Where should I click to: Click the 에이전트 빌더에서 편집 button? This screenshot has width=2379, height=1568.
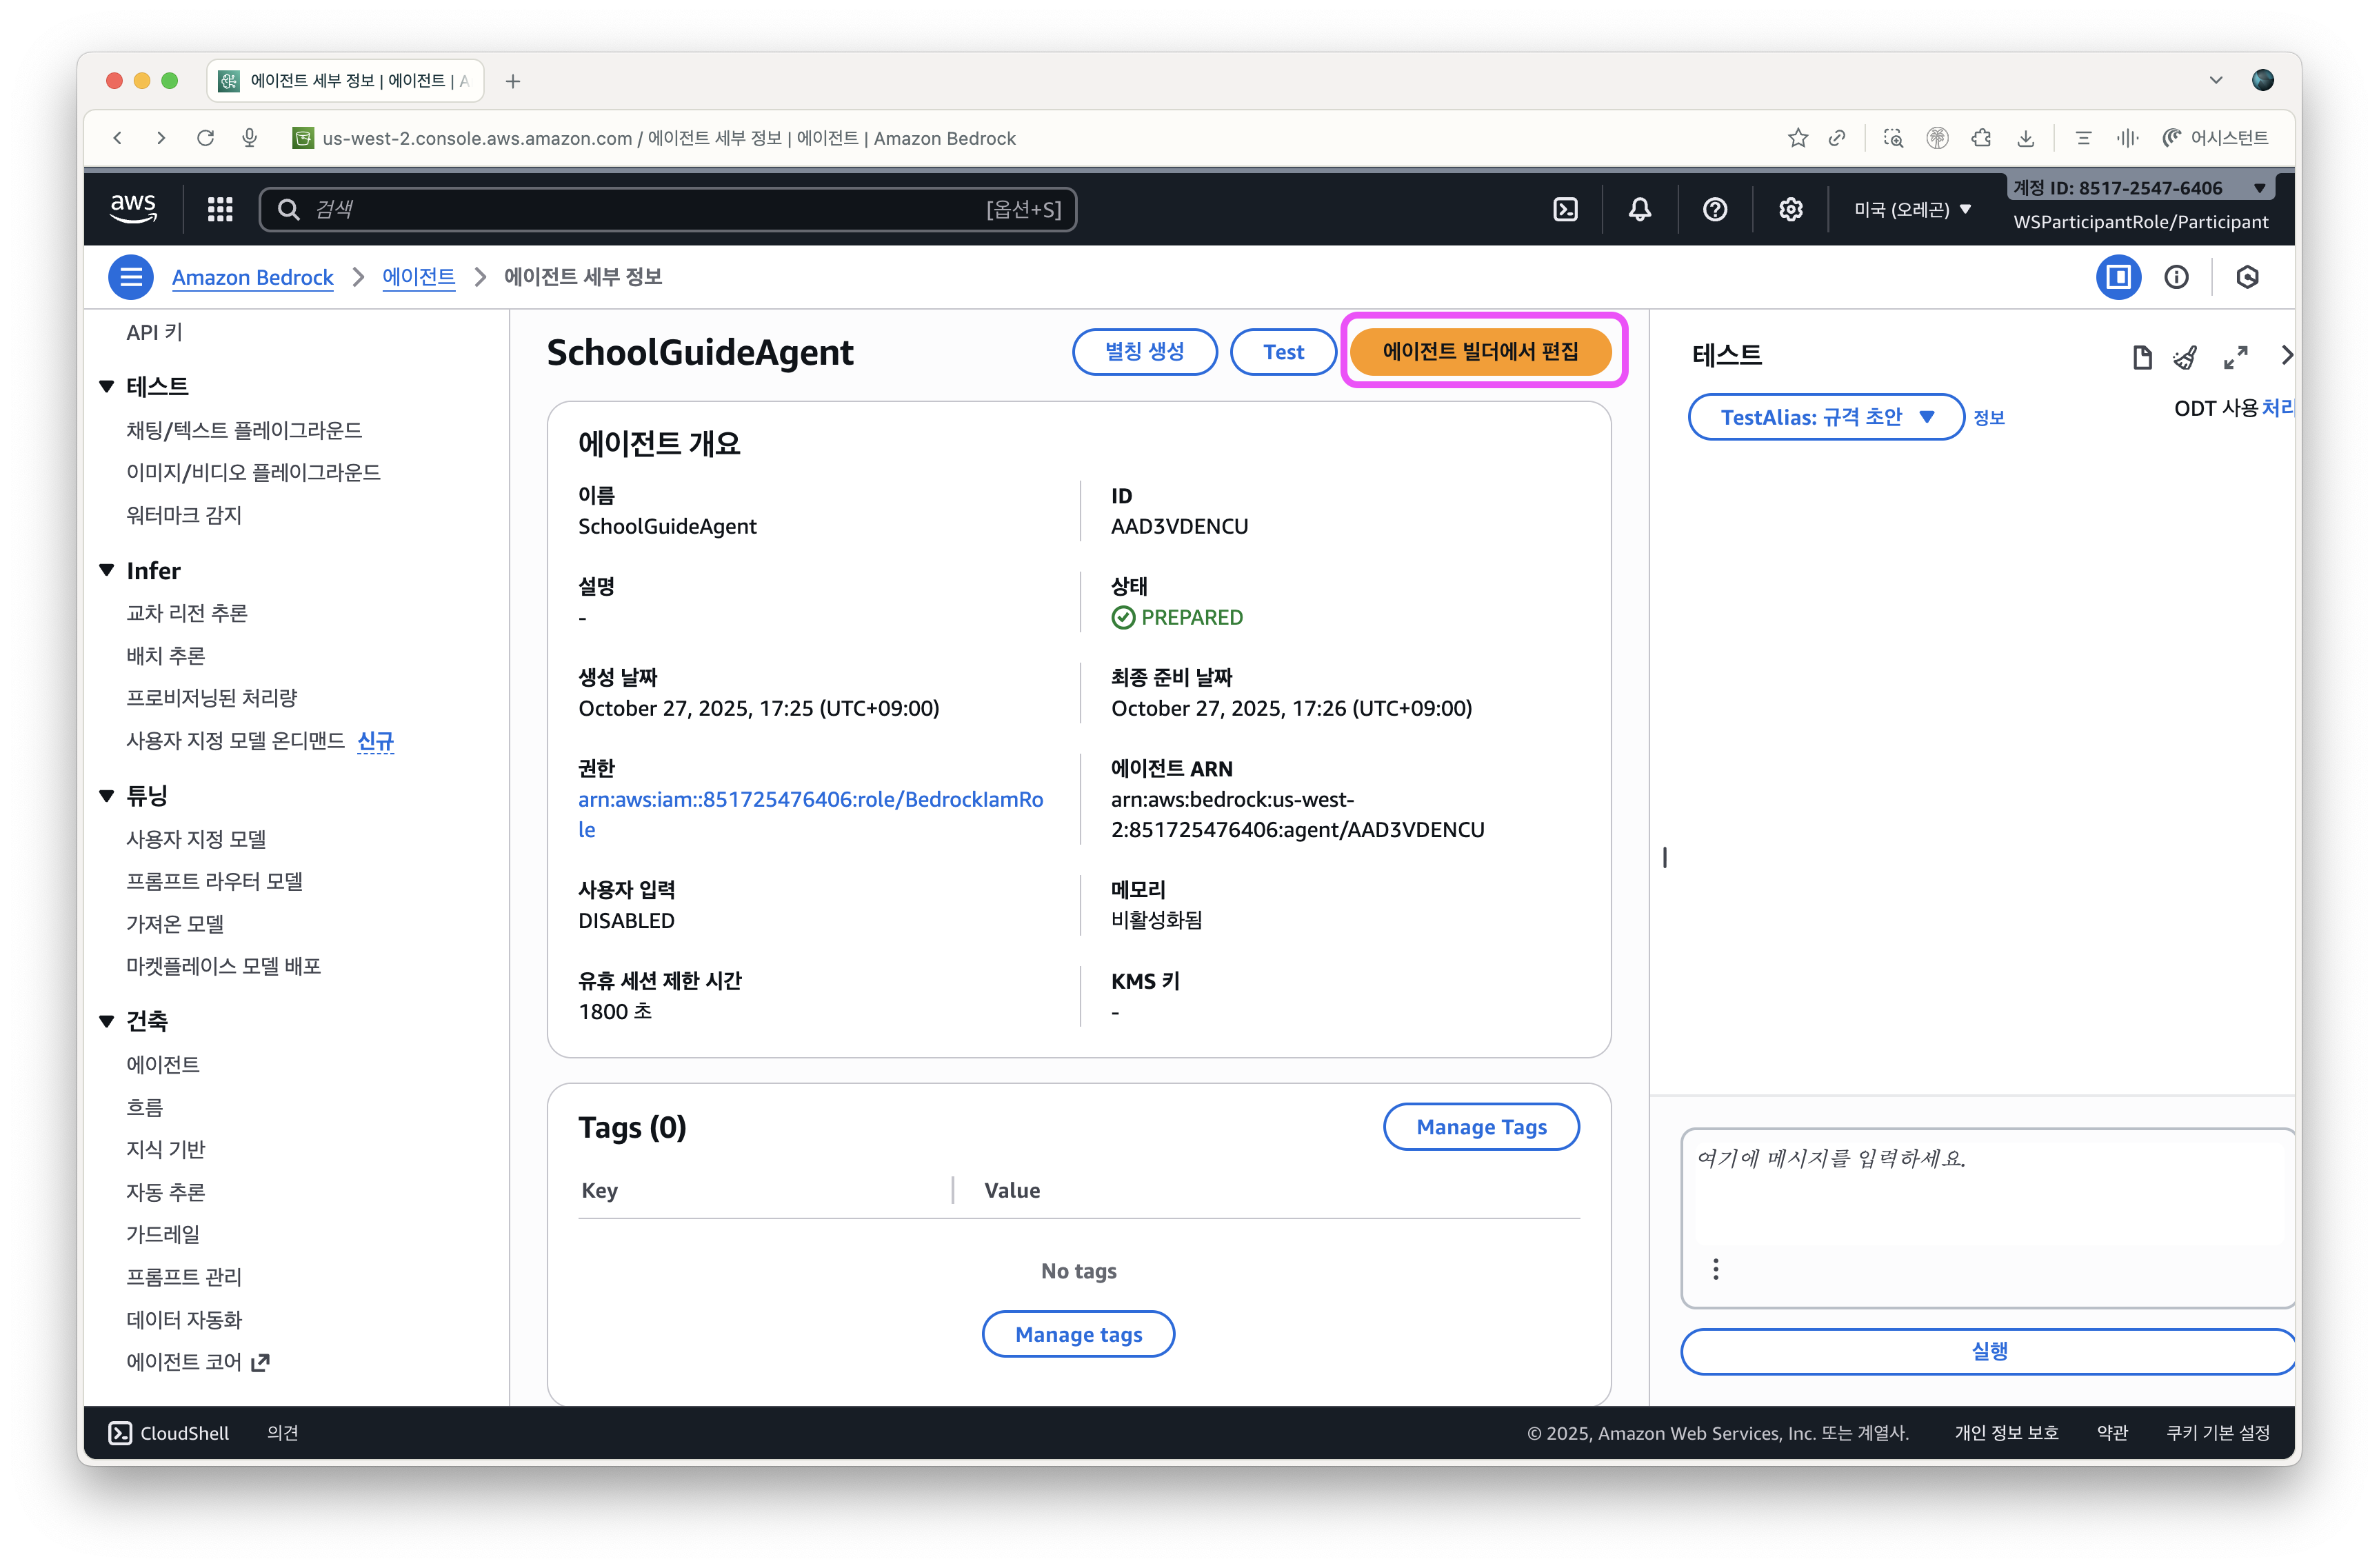pos(1481,352)
